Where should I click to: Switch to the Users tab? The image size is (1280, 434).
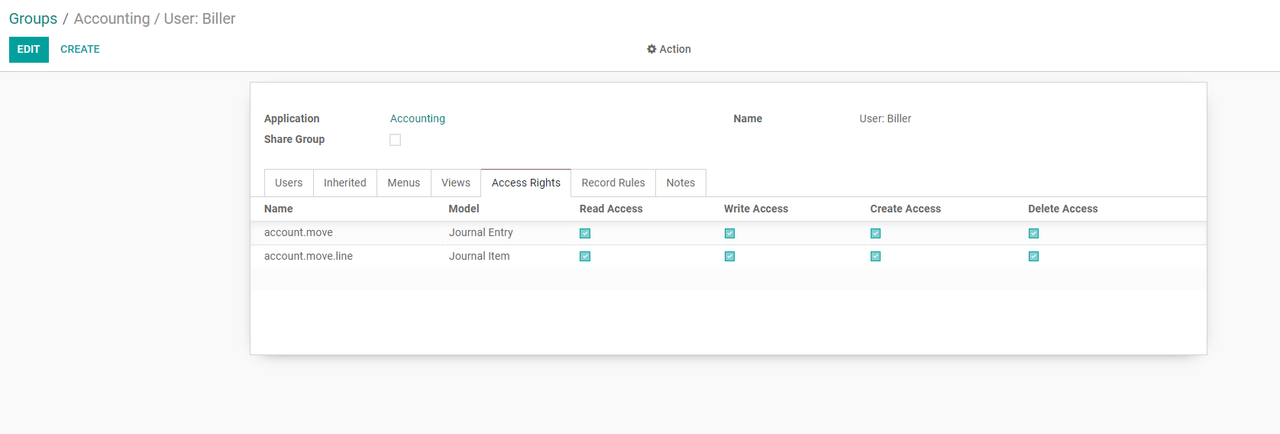tap(289, 183)
